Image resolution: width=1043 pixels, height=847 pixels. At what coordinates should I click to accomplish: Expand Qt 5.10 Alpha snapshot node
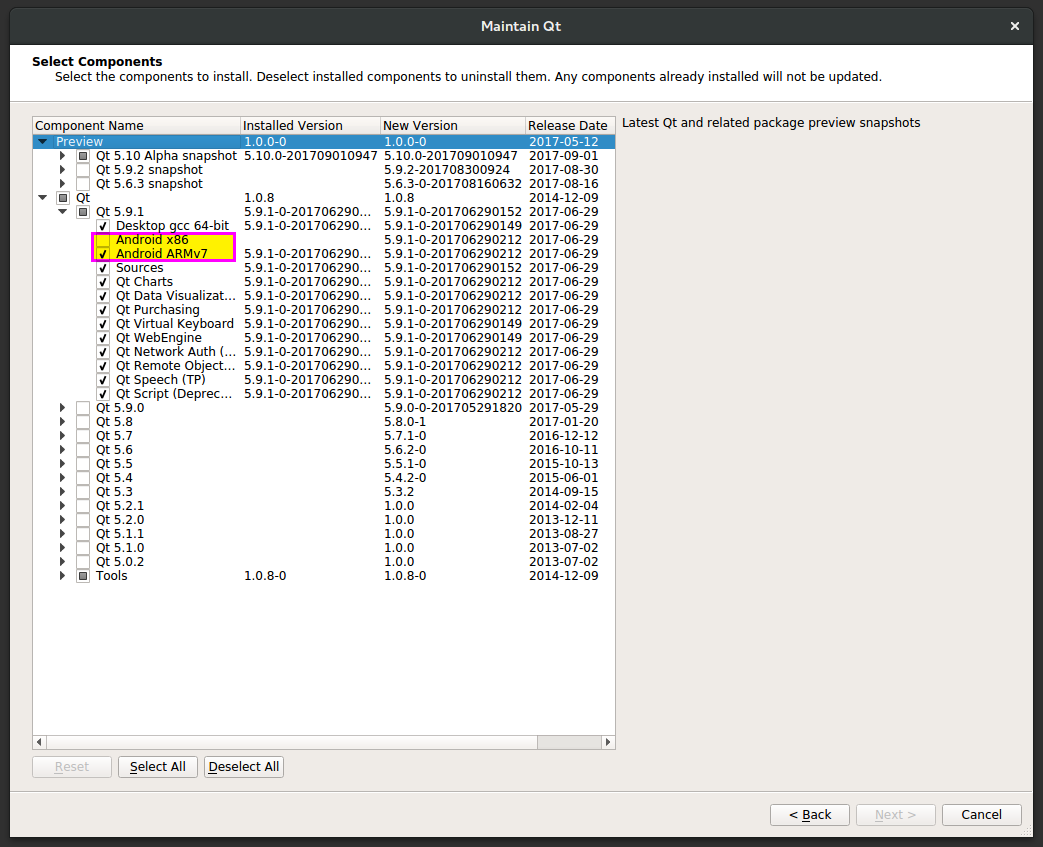(63, 156)
